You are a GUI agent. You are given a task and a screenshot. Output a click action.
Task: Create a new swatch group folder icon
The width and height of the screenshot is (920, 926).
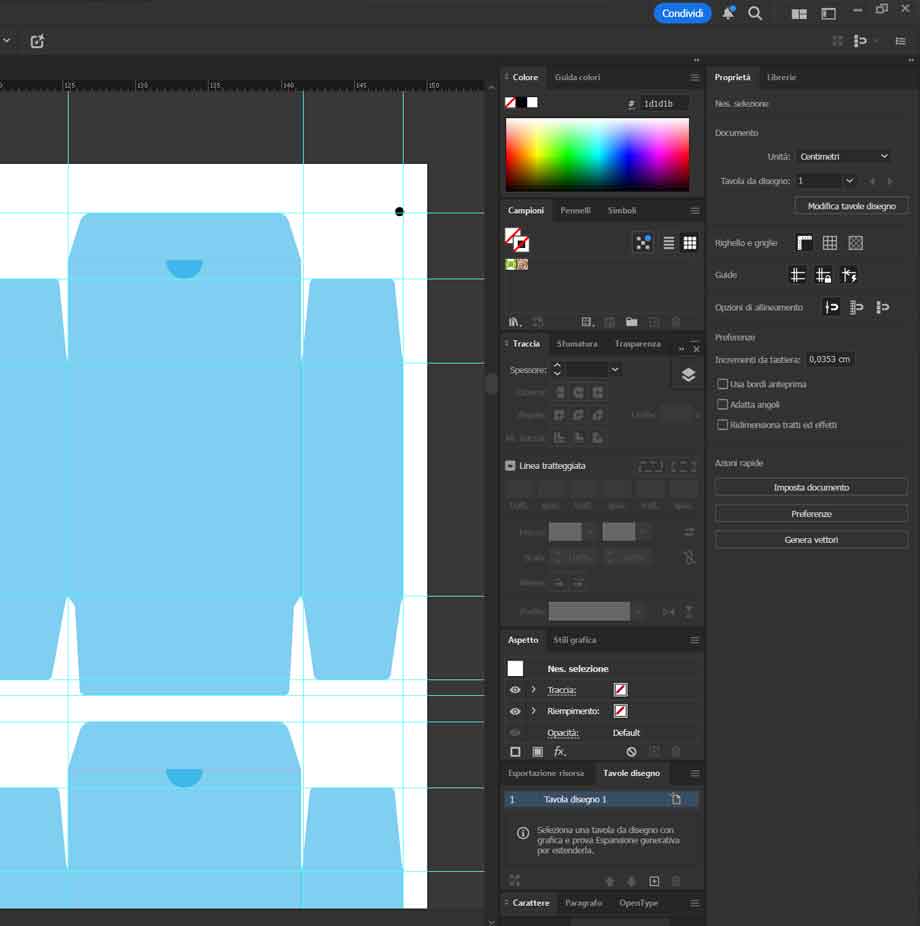click(x=631, y=321)
